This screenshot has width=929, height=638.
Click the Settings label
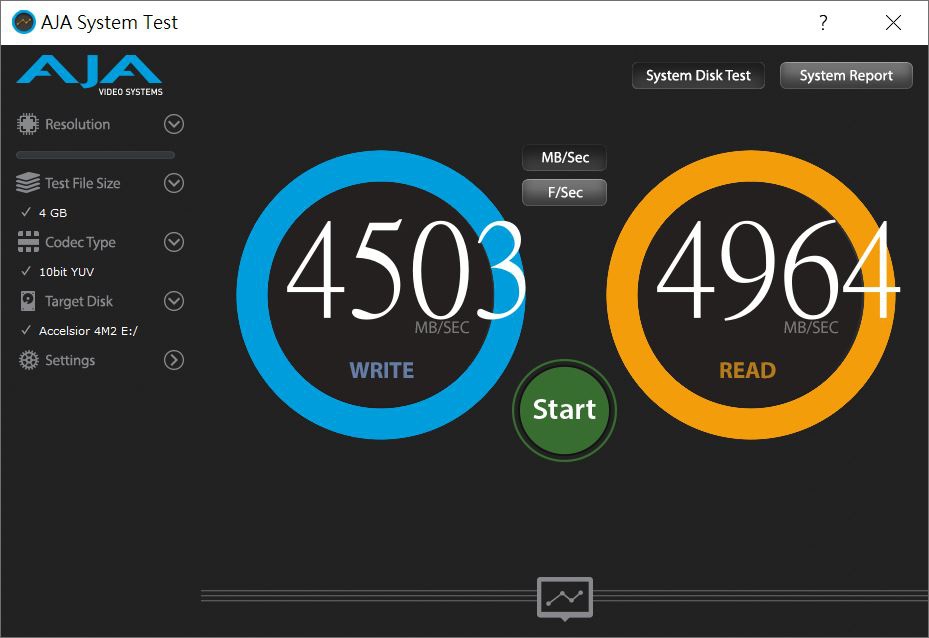(x=70, y=360)
